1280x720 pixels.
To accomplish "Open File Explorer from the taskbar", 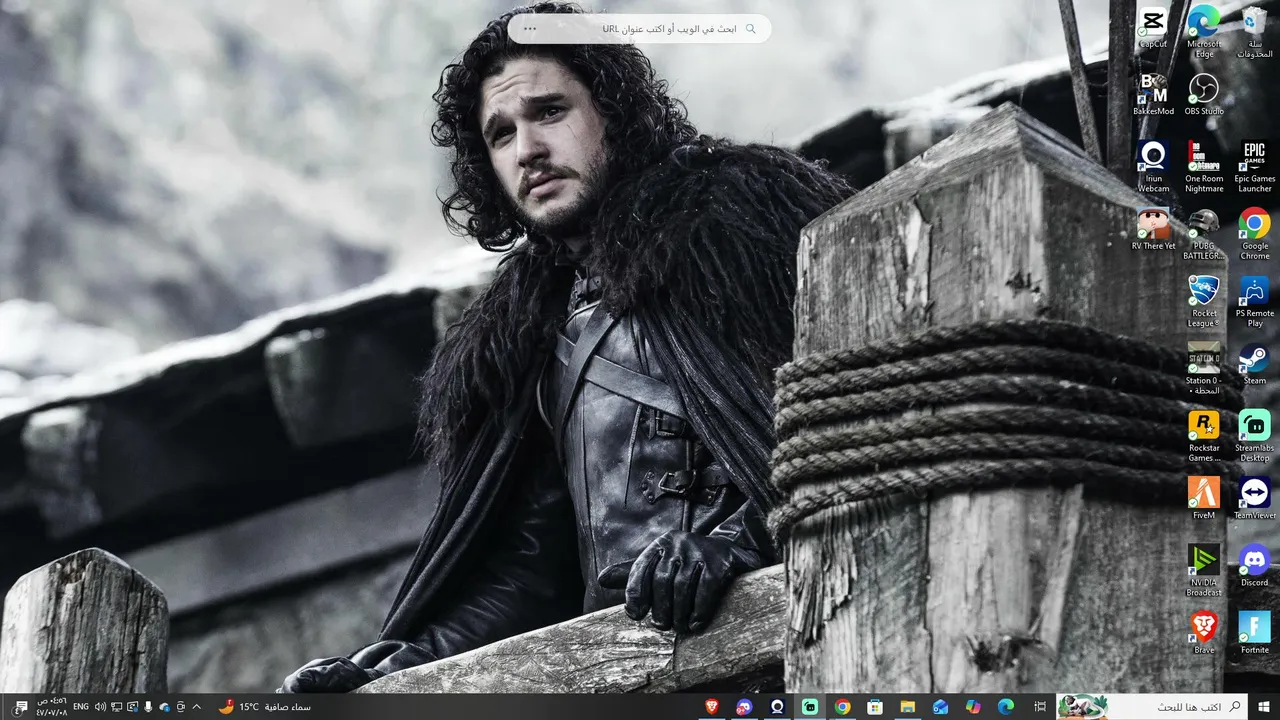I will pyautogui.click(x=908, y=707).
